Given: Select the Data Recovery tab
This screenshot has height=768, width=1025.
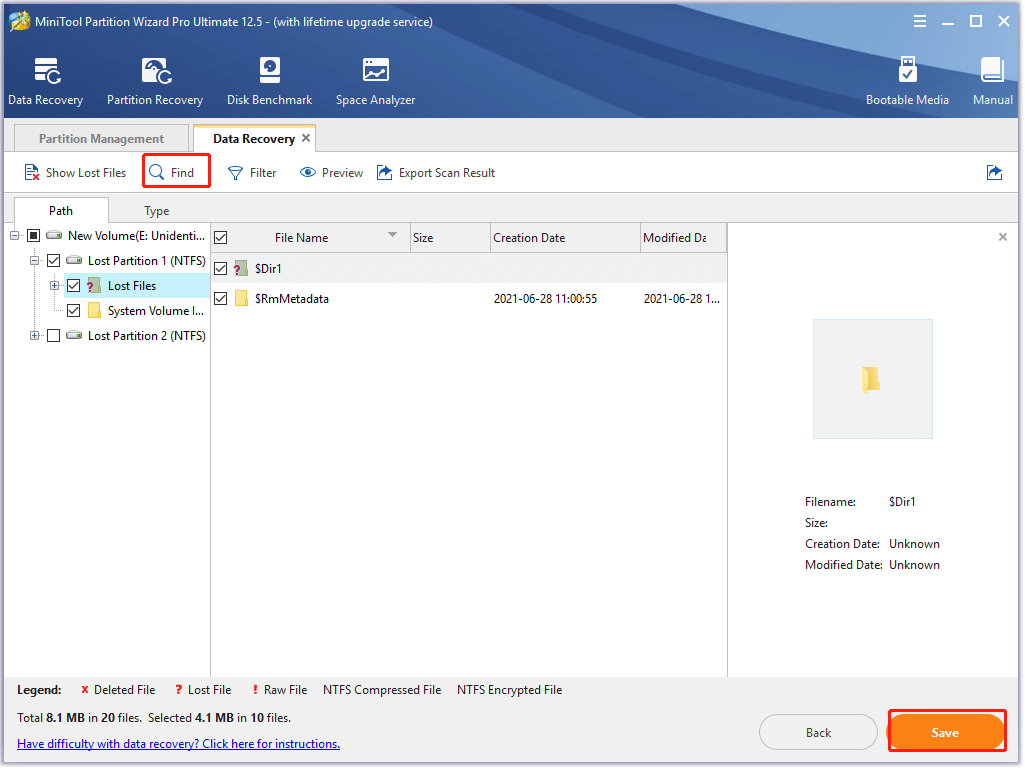Looking at the screenshot, I should (254, 139).
